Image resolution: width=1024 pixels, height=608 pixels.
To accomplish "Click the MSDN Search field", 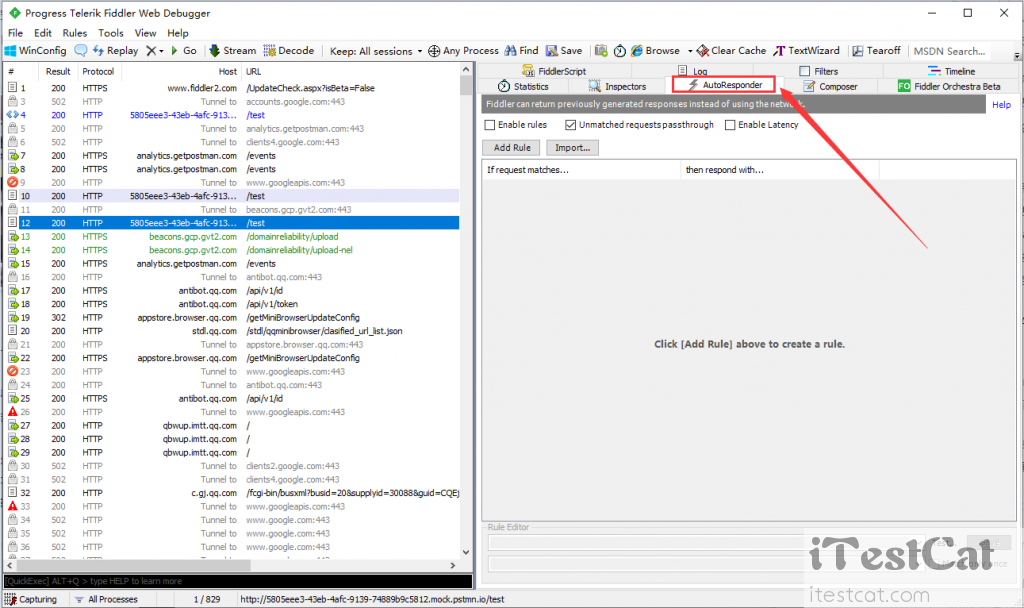I will tap(949, 51).
